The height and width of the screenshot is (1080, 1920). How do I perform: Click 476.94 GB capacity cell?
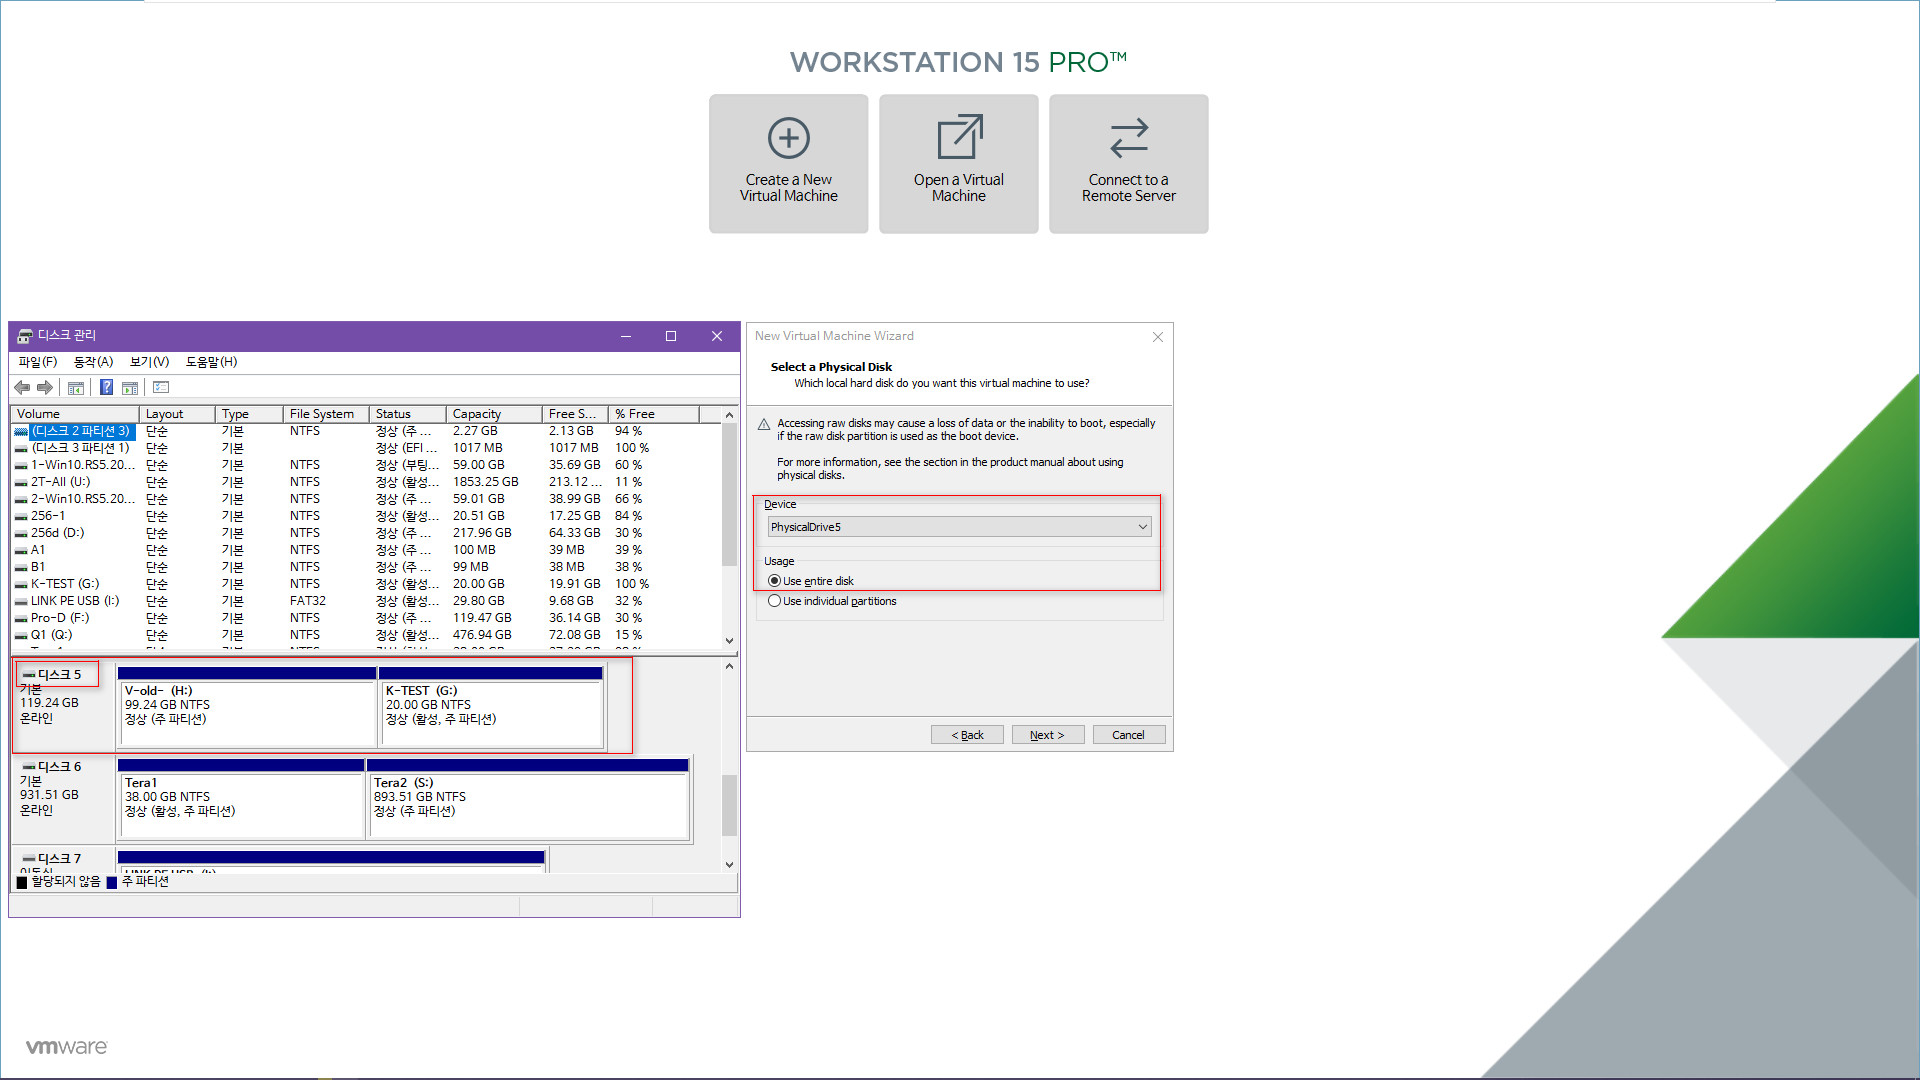[482, 635]
